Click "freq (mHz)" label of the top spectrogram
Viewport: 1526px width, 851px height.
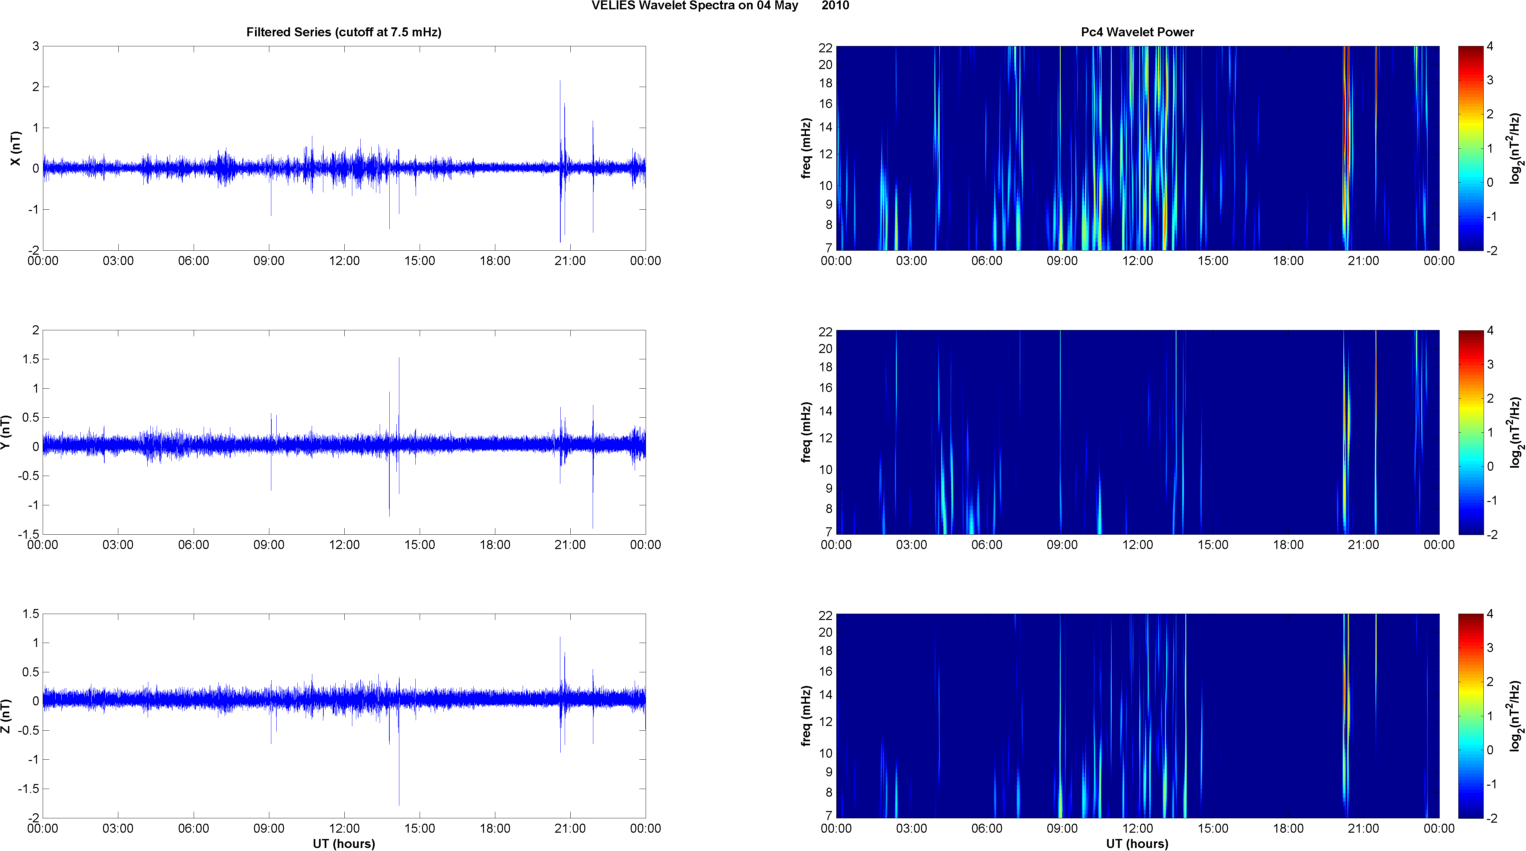pos(806,148)
